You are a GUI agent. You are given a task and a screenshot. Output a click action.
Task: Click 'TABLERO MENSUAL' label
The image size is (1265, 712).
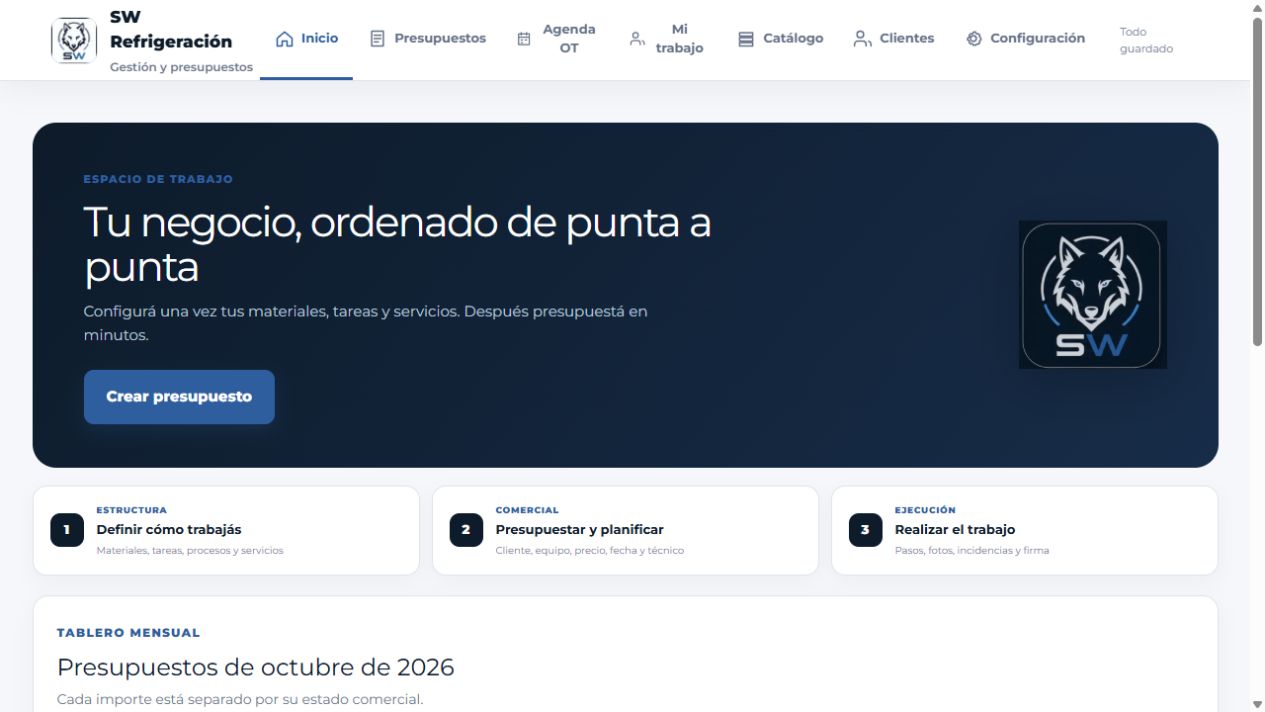[128, 633]
